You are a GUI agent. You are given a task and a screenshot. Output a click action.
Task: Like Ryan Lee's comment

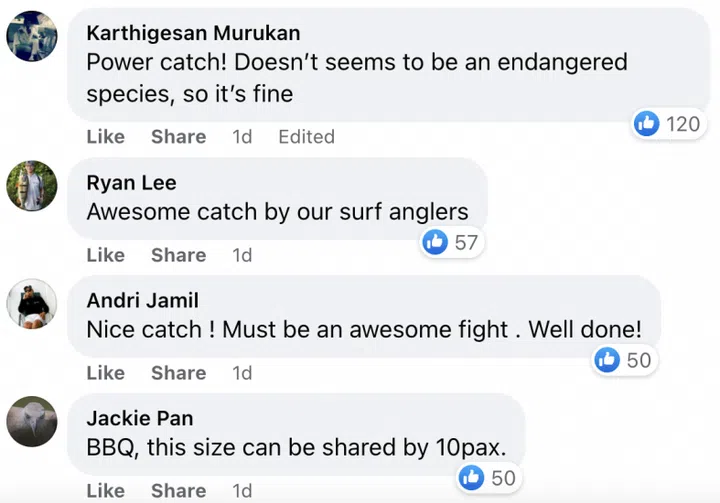coord(105,255)
